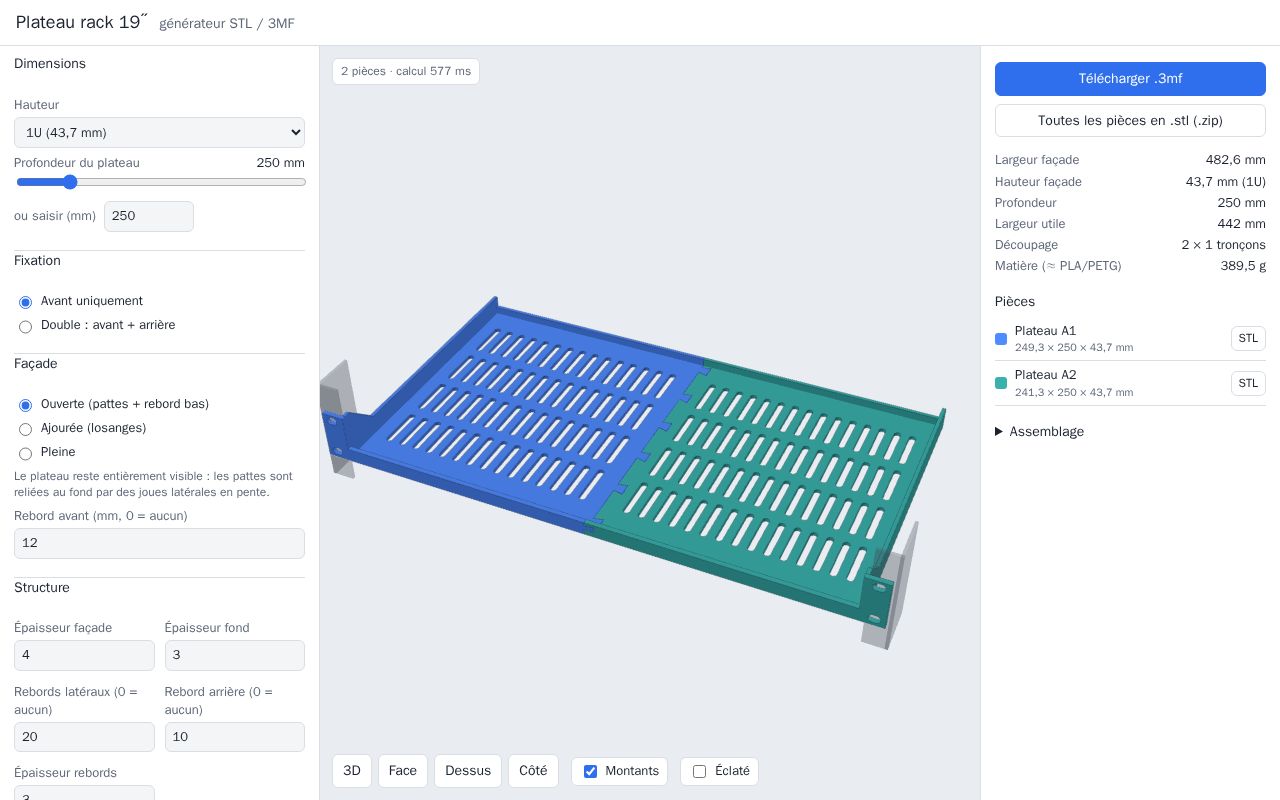Switch to the 3D view

[352, 771]
